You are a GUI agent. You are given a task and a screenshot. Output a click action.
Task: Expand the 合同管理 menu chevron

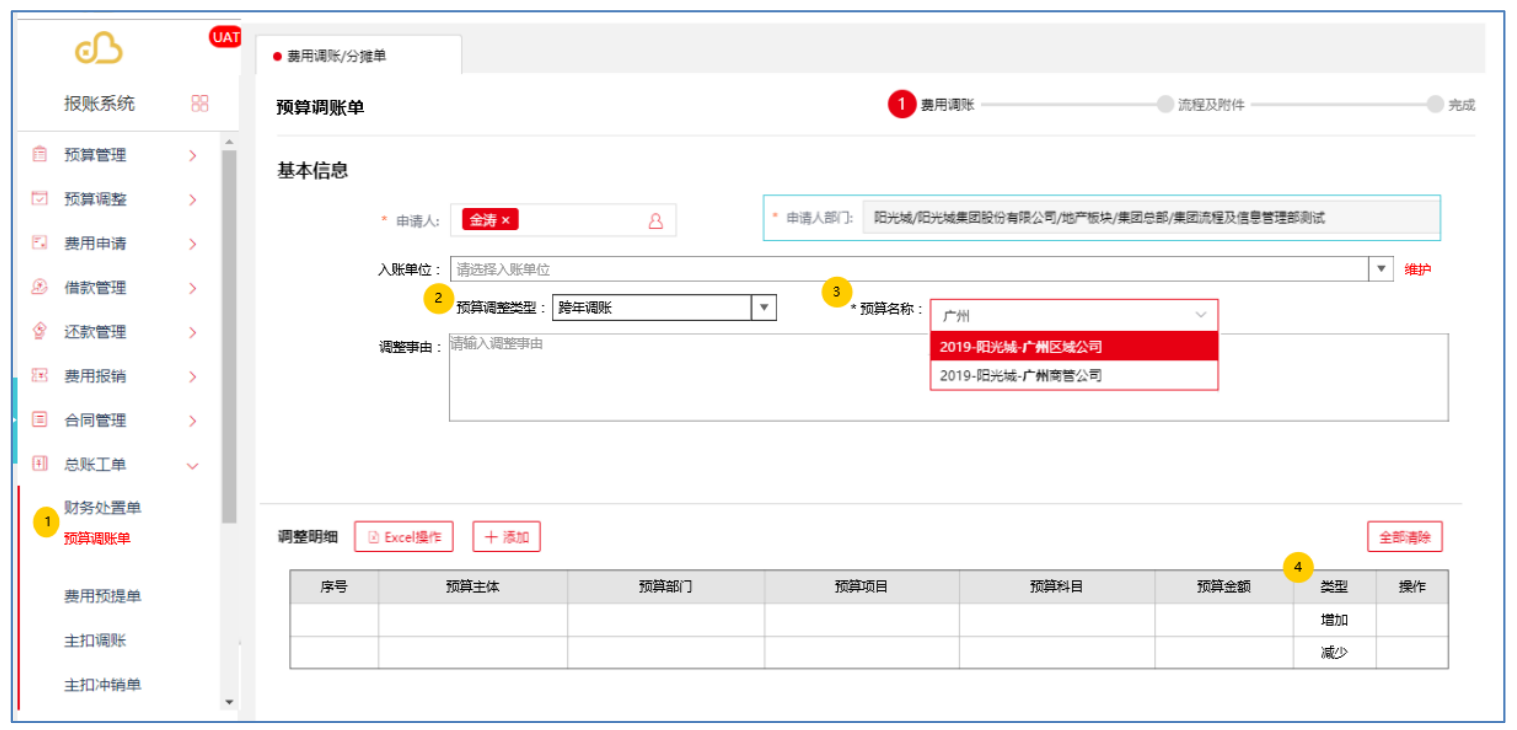(193, 421)
